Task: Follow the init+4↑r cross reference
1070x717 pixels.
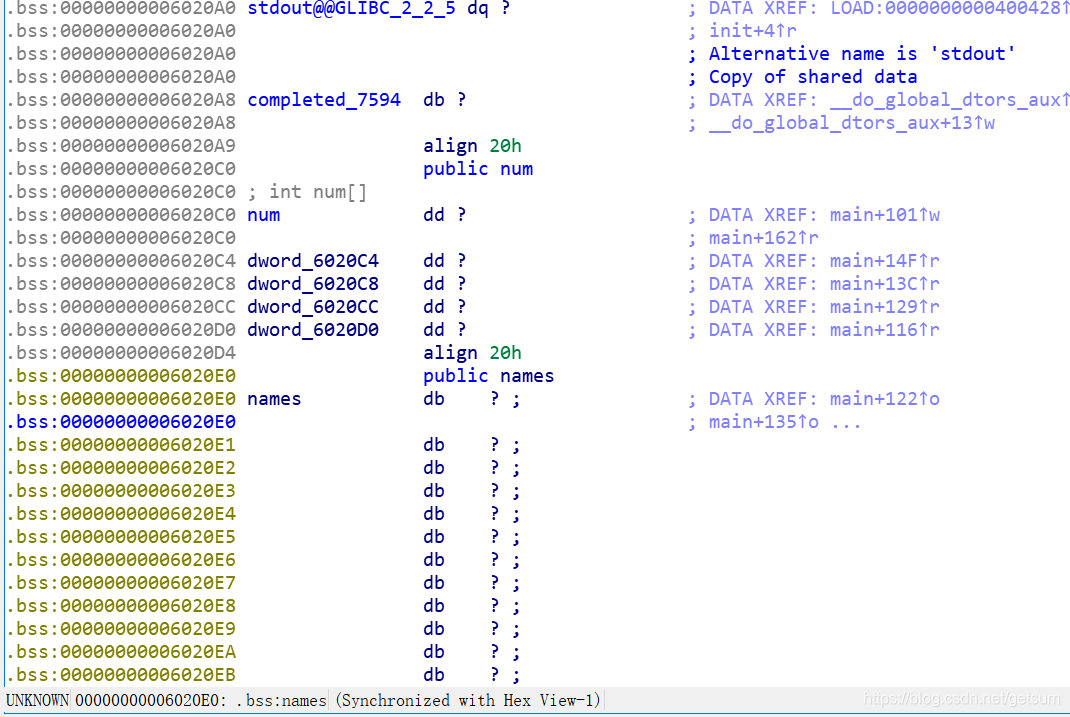Action: [x=753, y=31]
